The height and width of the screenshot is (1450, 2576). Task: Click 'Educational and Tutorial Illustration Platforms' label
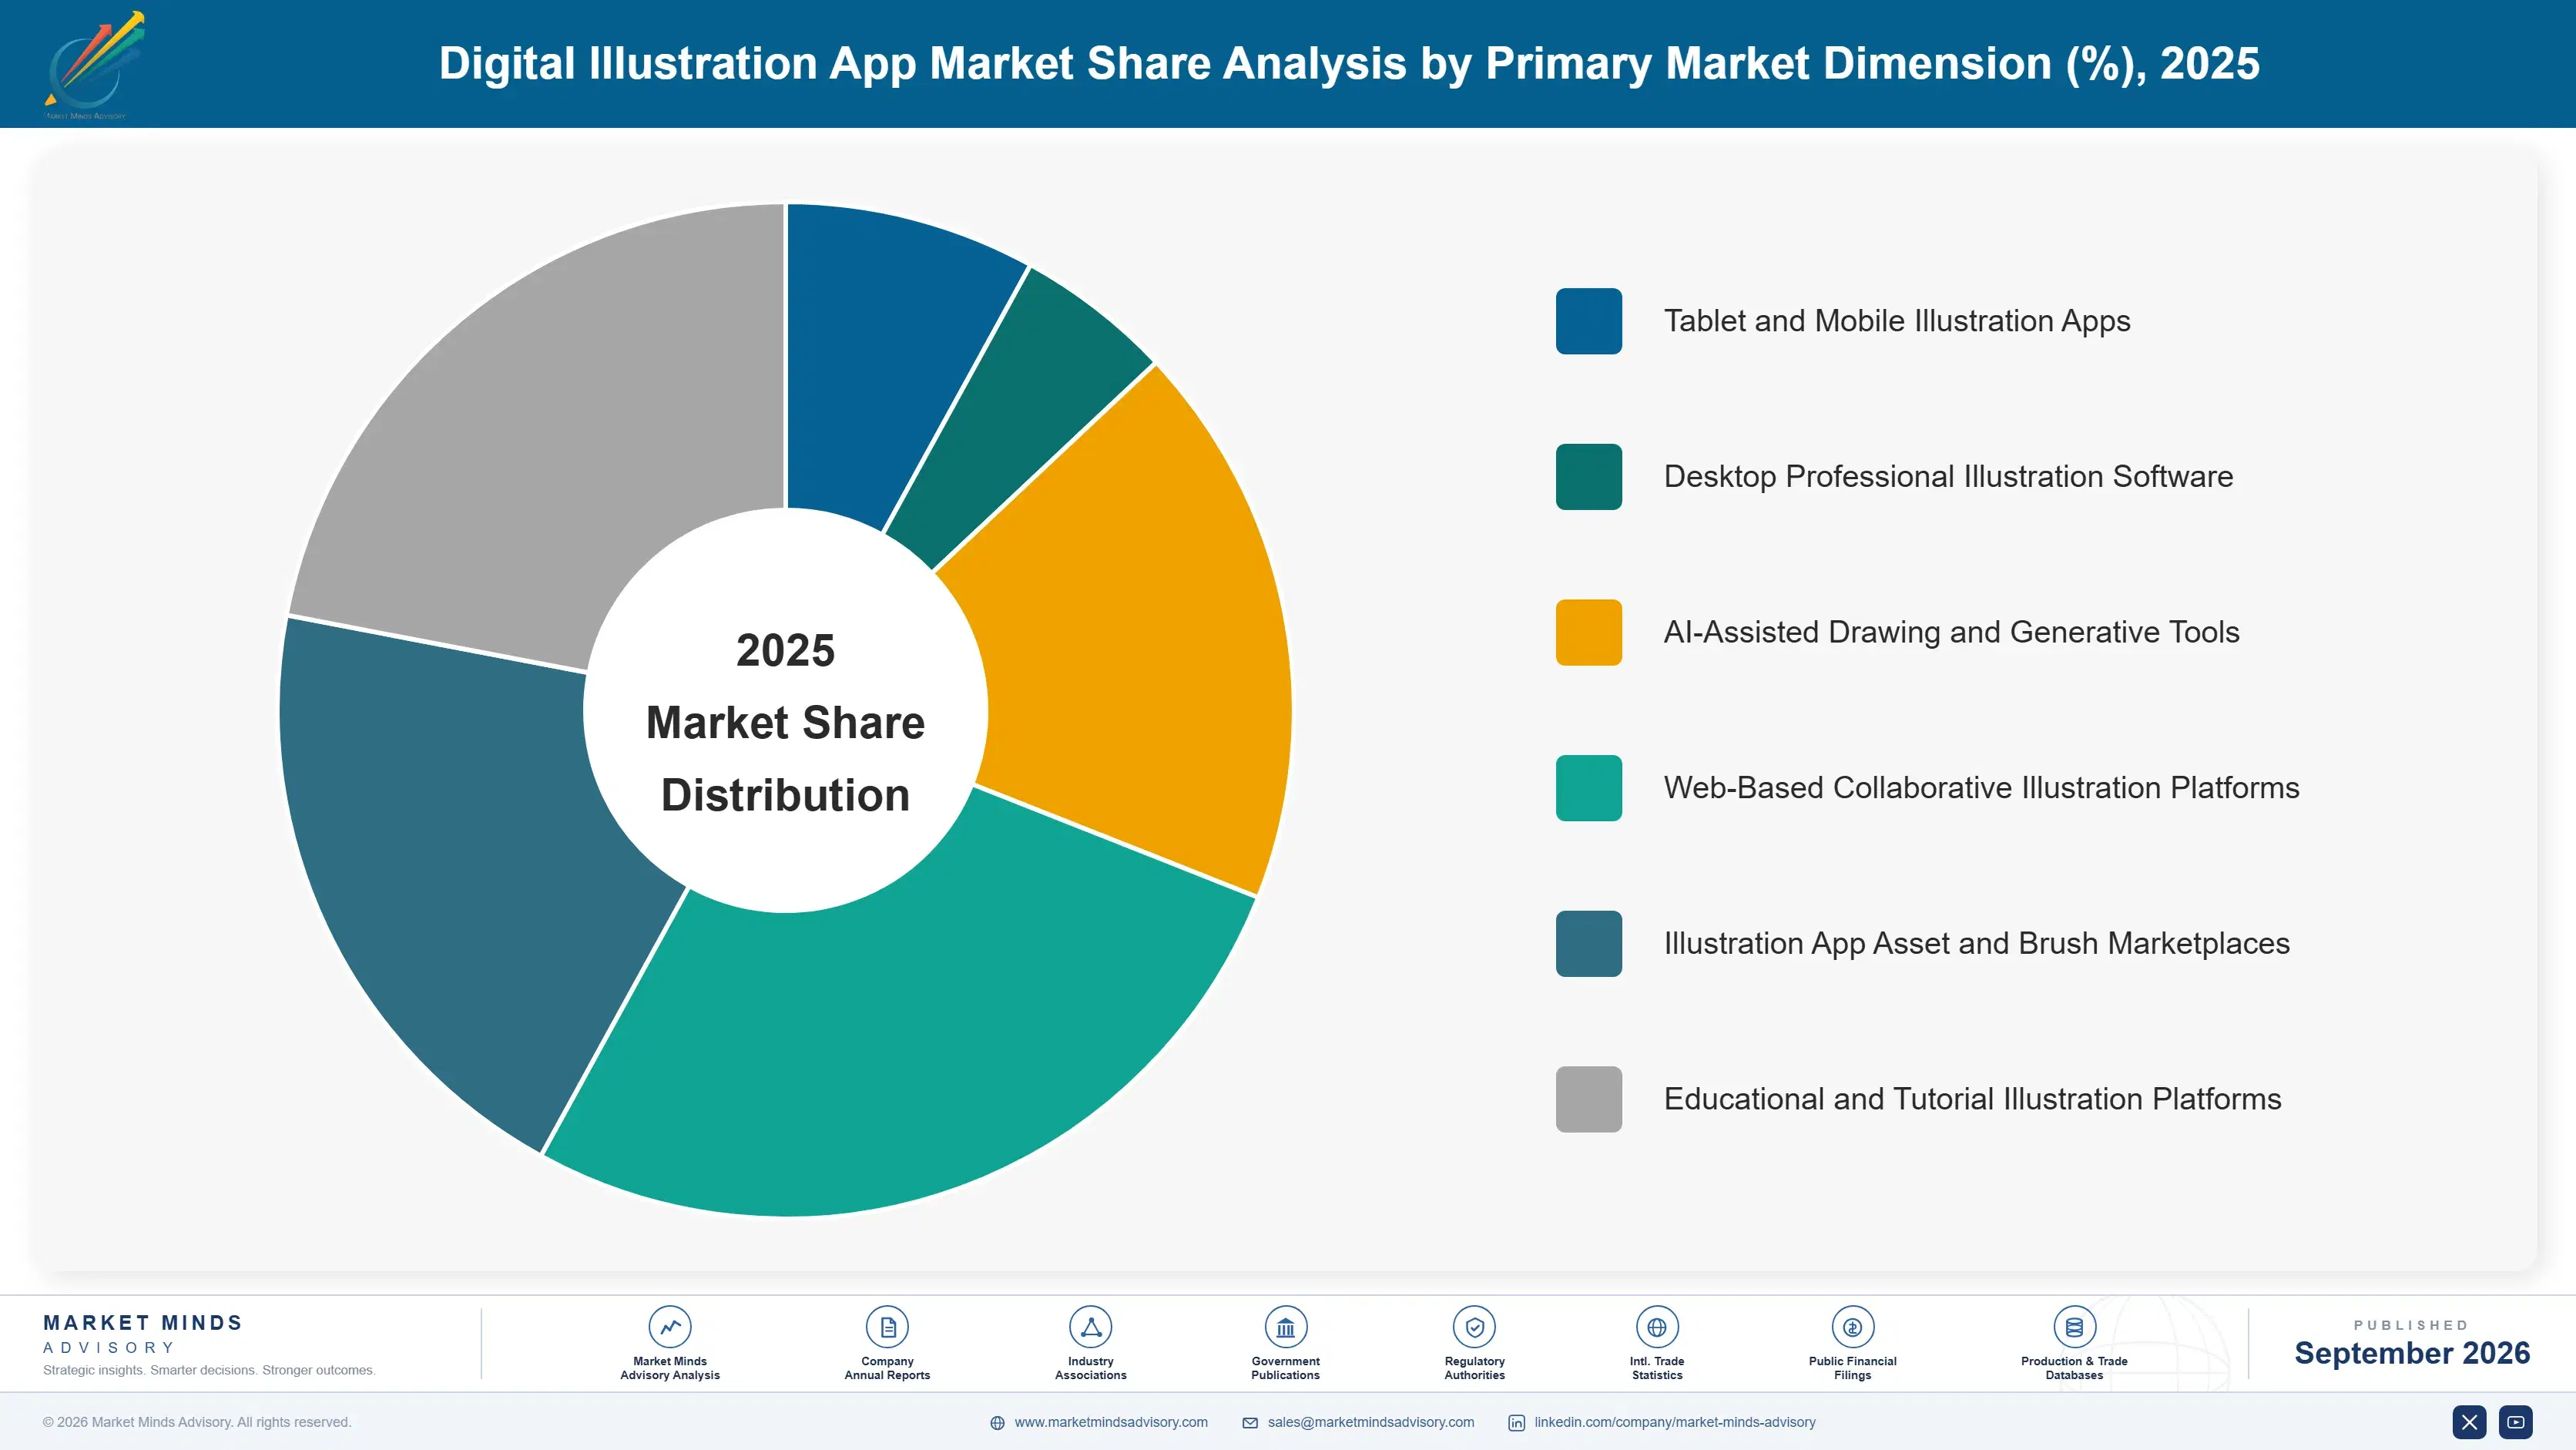1972,1099
